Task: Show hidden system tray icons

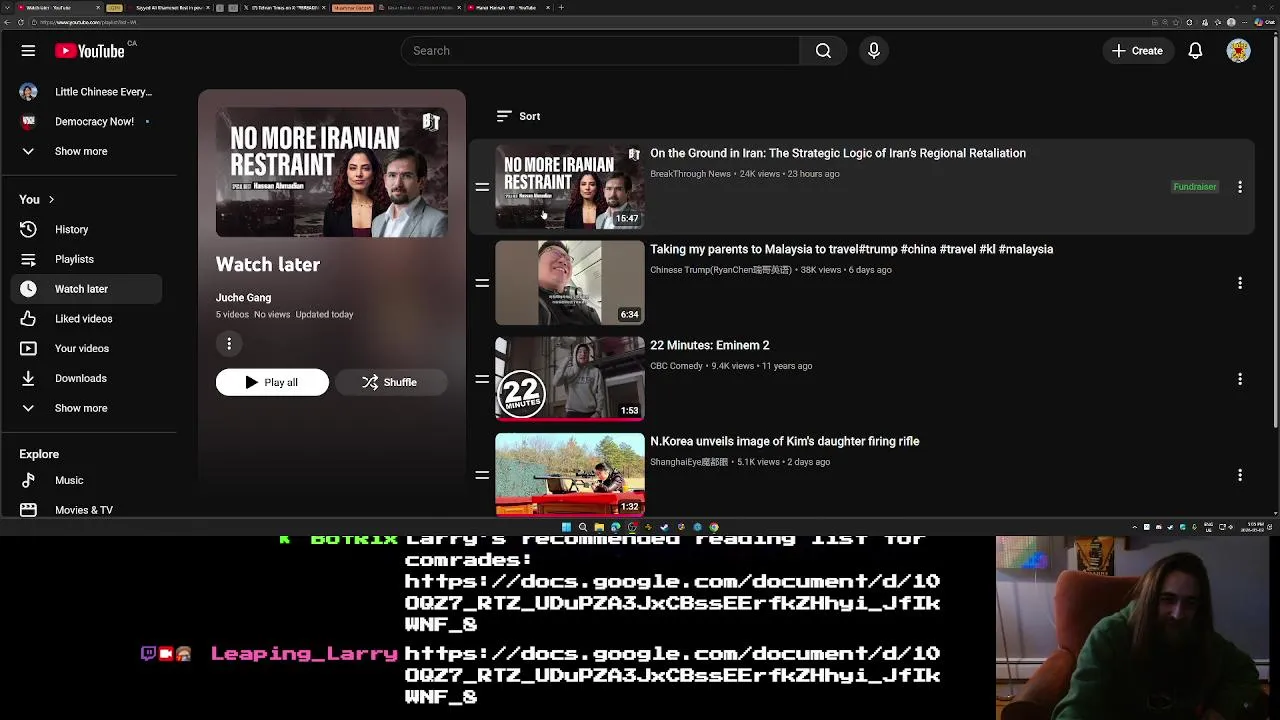Action: [1135, 527]
